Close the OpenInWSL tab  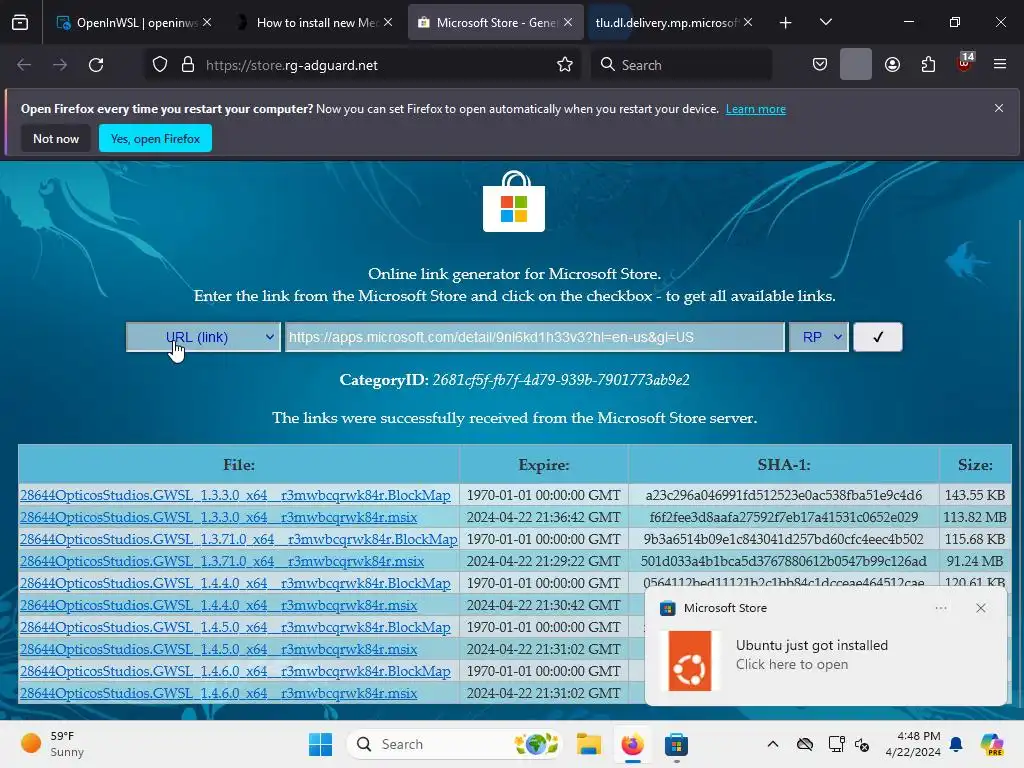(207, 22)
